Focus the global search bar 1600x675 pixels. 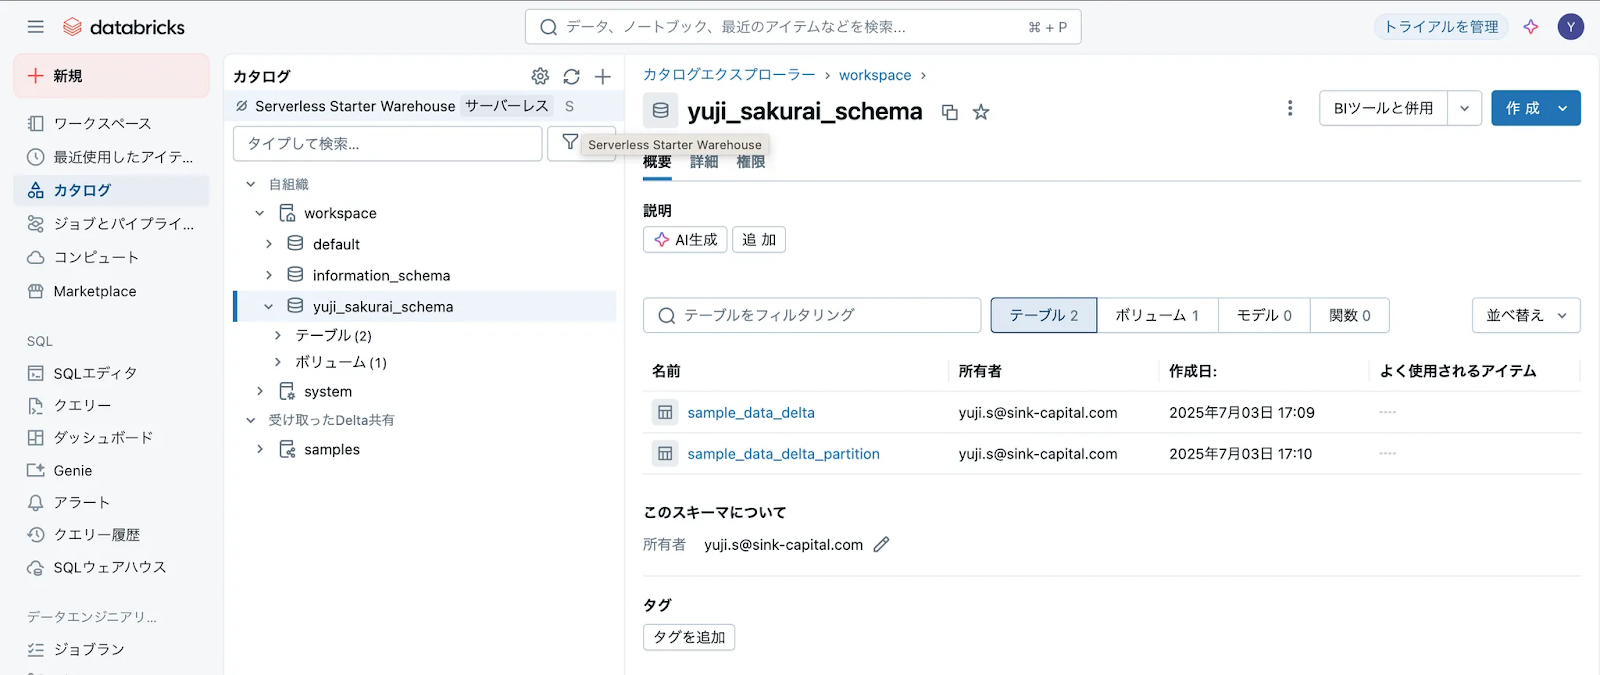click(803, 27)
